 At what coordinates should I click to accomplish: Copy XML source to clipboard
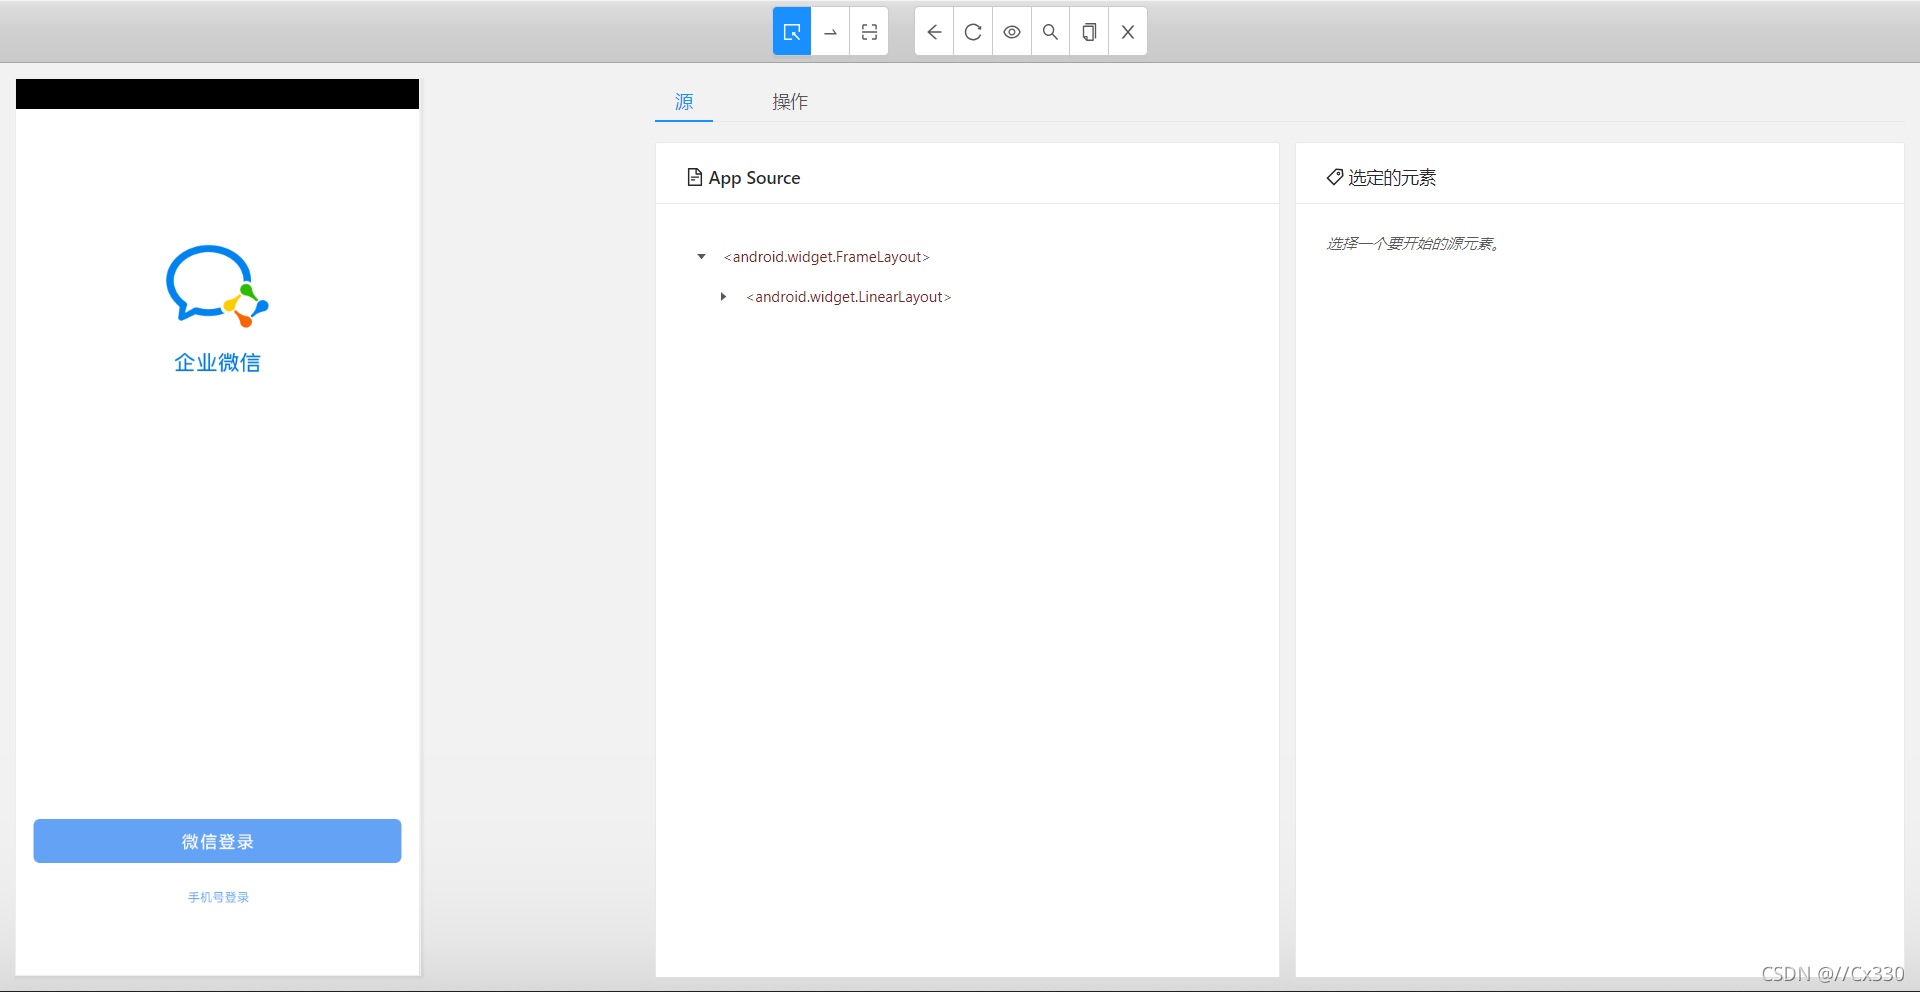click(1089, 32)
